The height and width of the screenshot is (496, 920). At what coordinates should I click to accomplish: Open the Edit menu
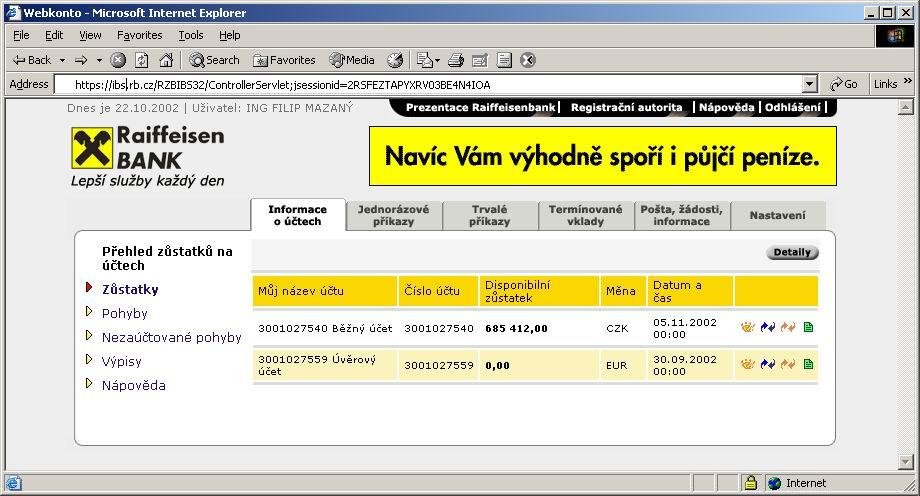tap(54, 35)
